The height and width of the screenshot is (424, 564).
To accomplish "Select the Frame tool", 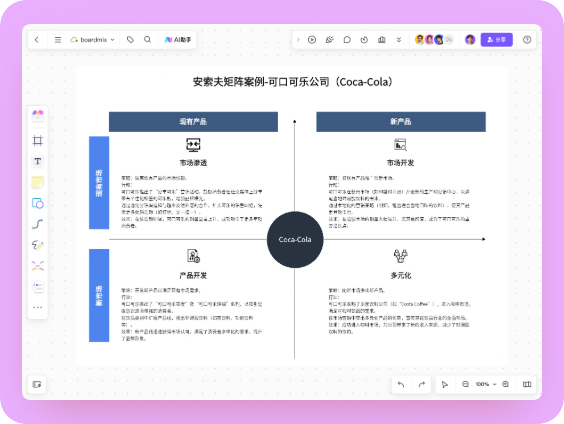I will click(37, 140).
